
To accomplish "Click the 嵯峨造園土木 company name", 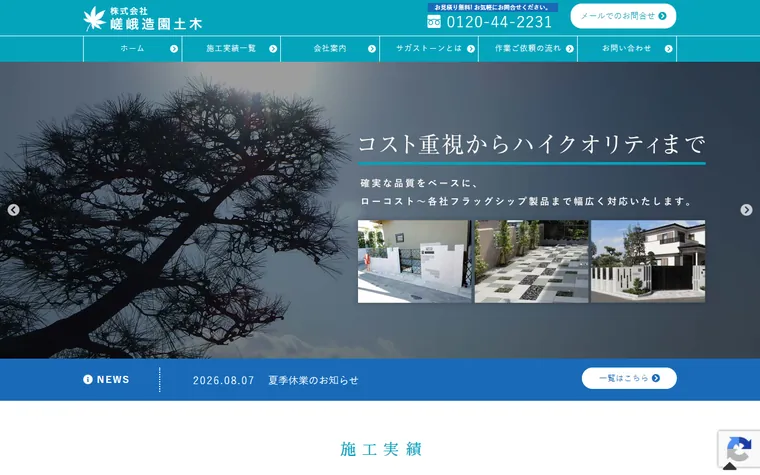I will pyautogui.click(x=156, y=24).
